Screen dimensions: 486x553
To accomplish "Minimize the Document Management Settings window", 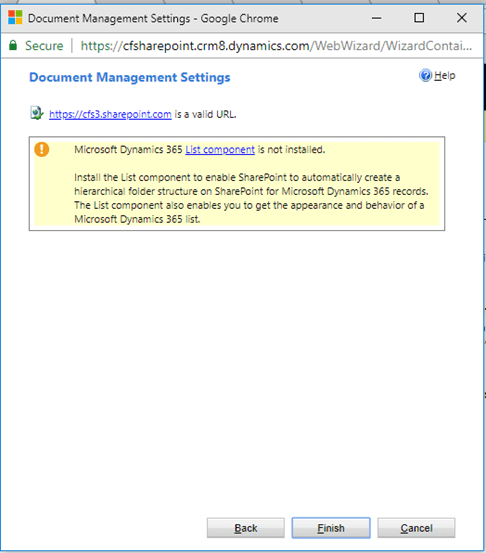I will tap(377, 18).
